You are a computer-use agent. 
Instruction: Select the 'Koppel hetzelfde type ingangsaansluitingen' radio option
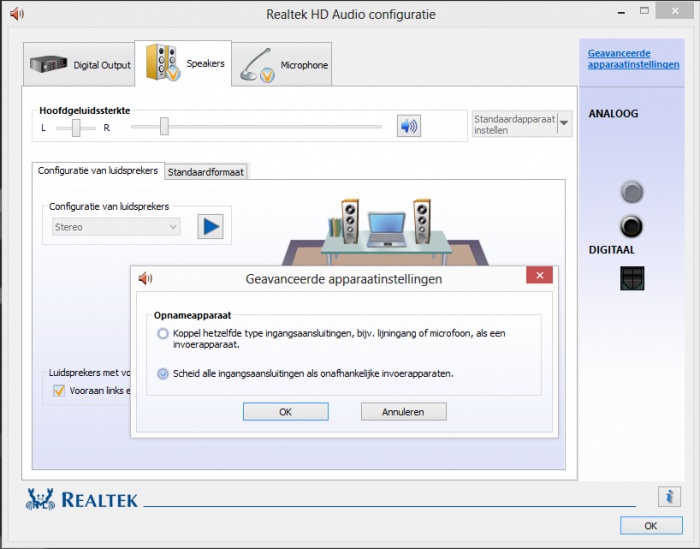pyautogui.click(x=163, y=333)
